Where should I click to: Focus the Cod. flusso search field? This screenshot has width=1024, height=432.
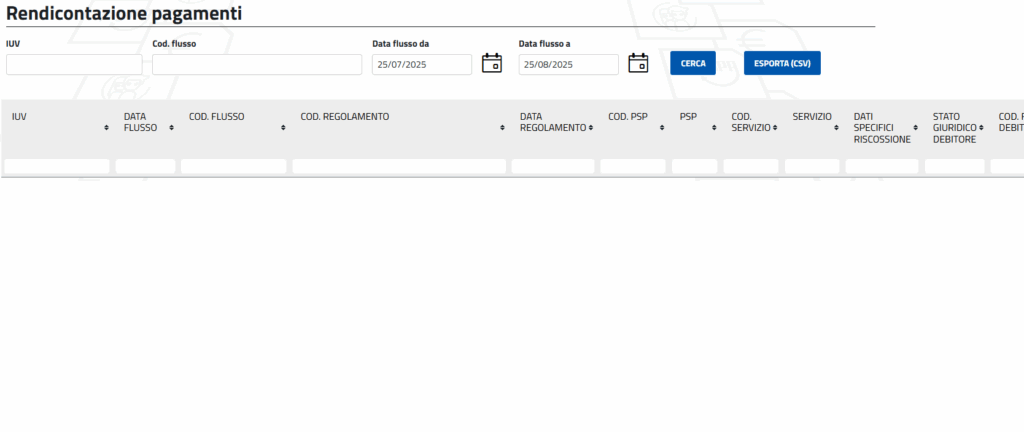[x=257, y=64]
